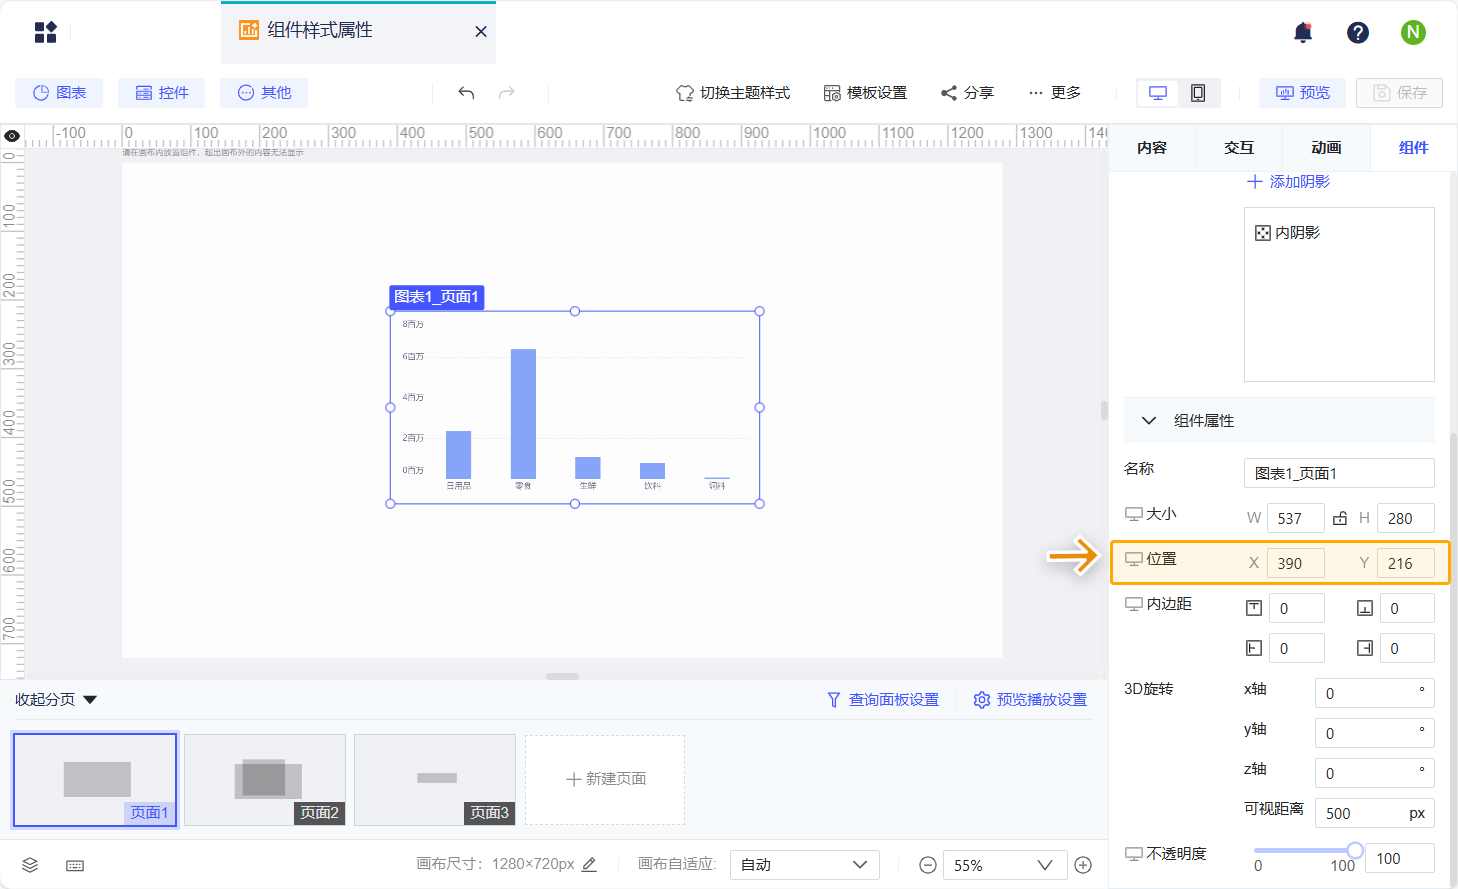Image resolution: width=1458 pixels, height=889 pixels.
Task: Click 新建页面 to add page
Action: coord(605,780)
